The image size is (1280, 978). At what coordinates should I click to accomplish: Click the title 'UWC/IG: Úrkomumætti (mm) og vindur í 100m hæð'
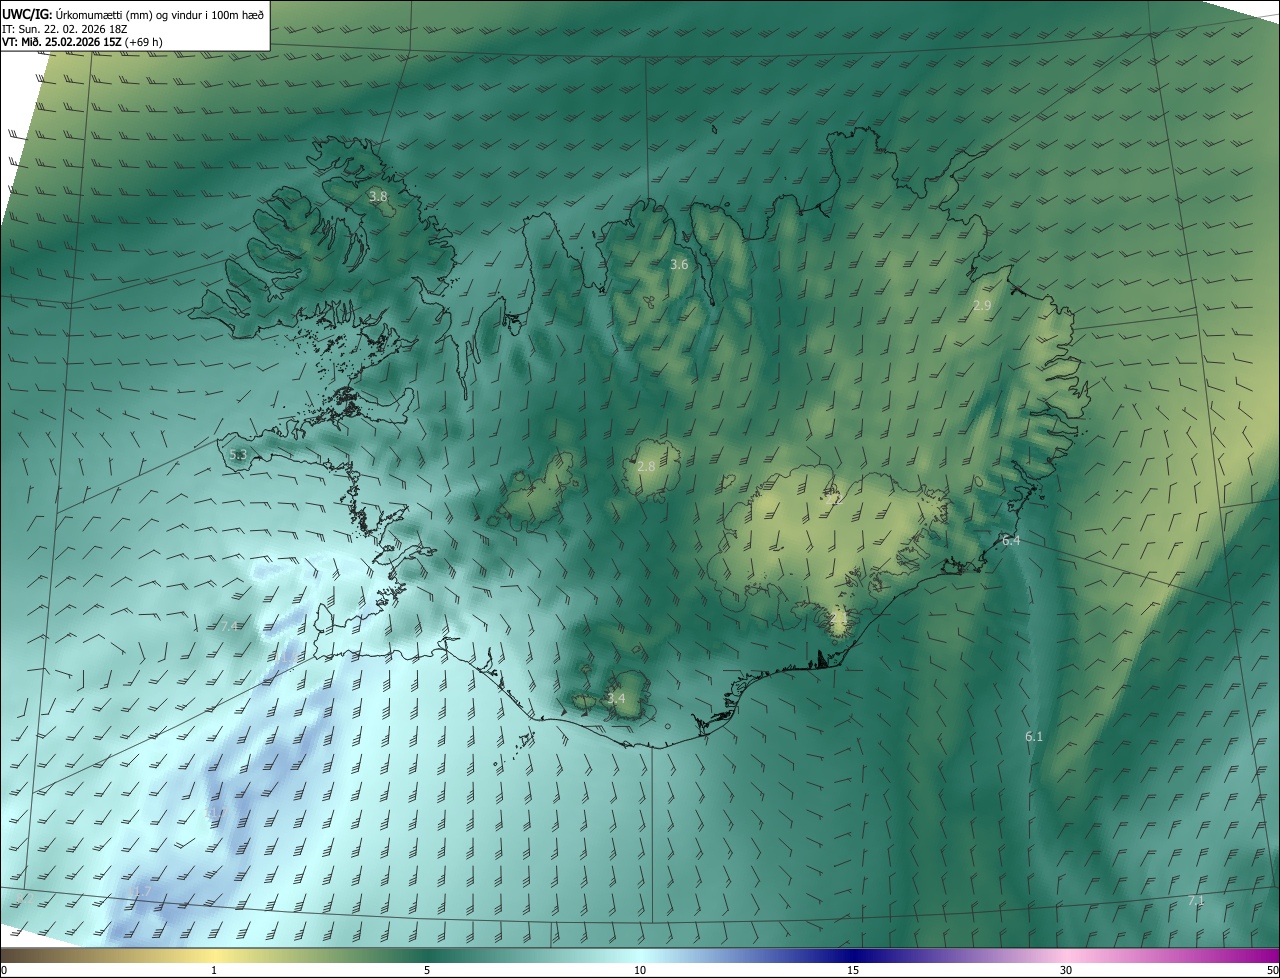click(133, 13)
